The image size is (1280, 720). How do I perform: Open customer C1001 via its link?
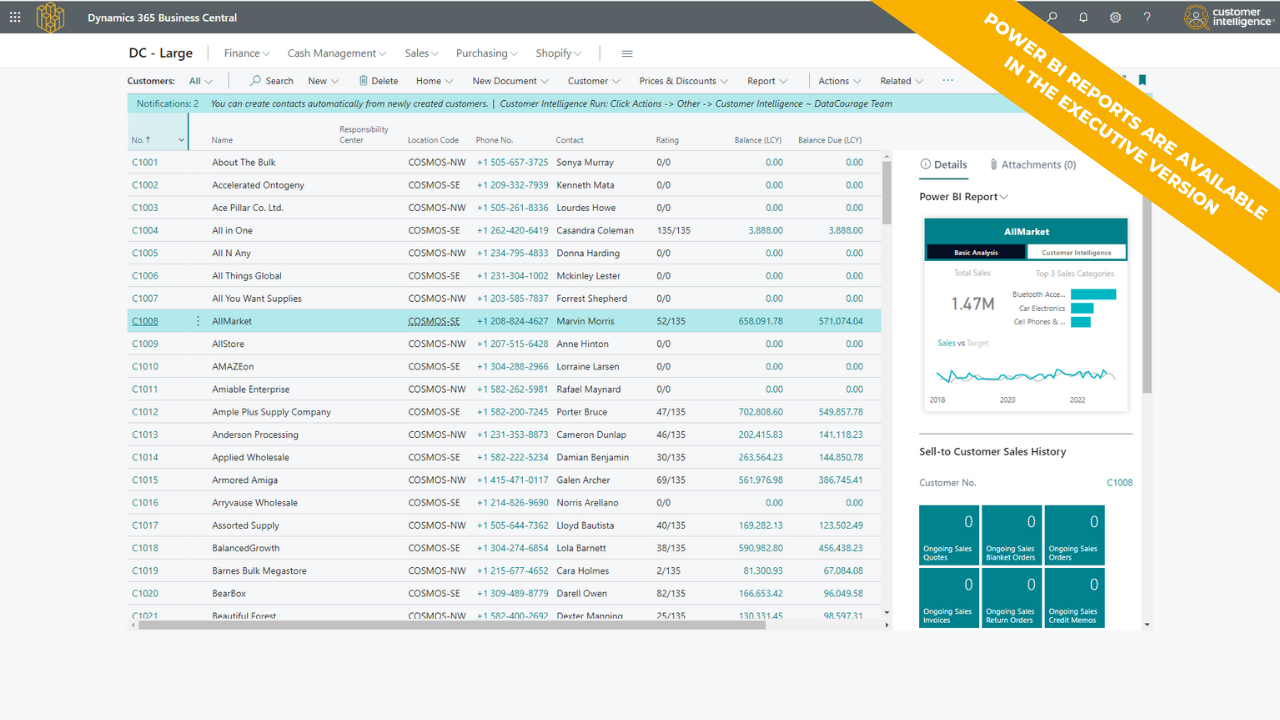tap(146, 162)
